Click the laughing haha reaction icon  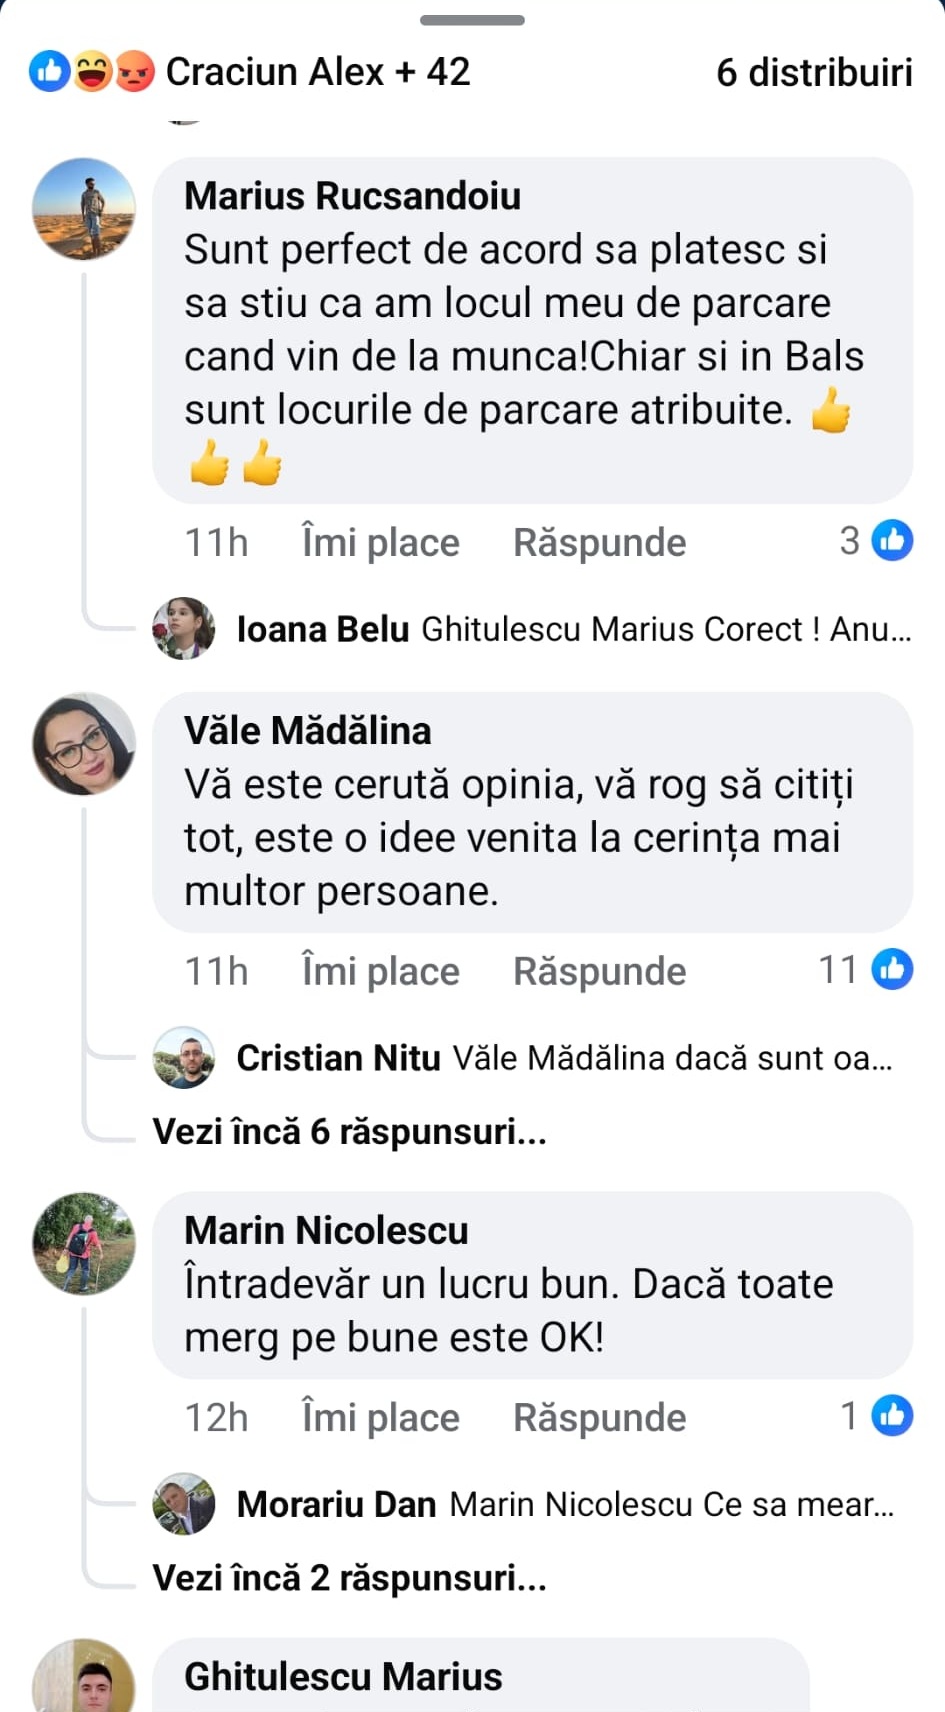[x=92, y=72]
